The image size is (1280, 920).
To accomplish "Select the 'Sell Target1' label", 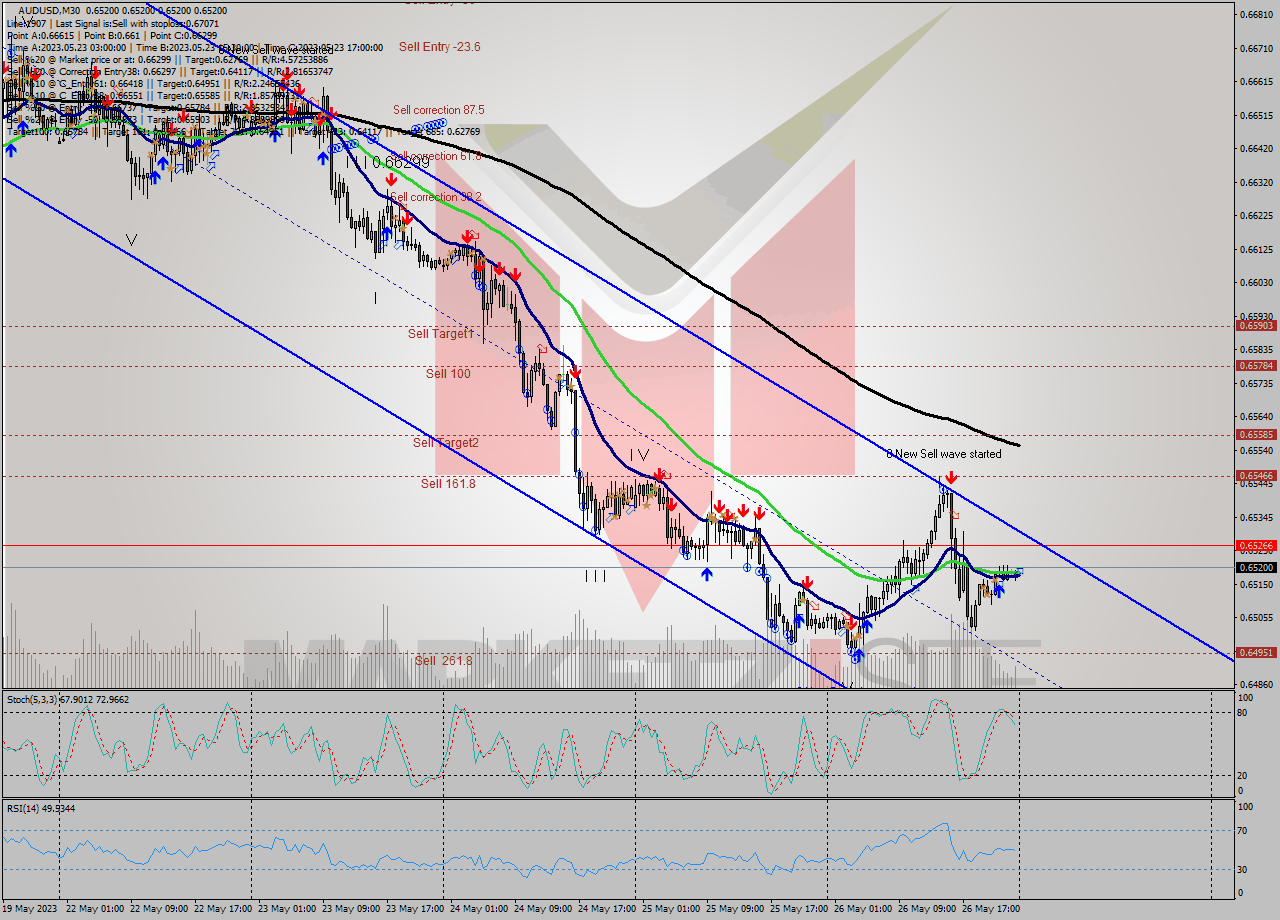I will coord(440,334).
